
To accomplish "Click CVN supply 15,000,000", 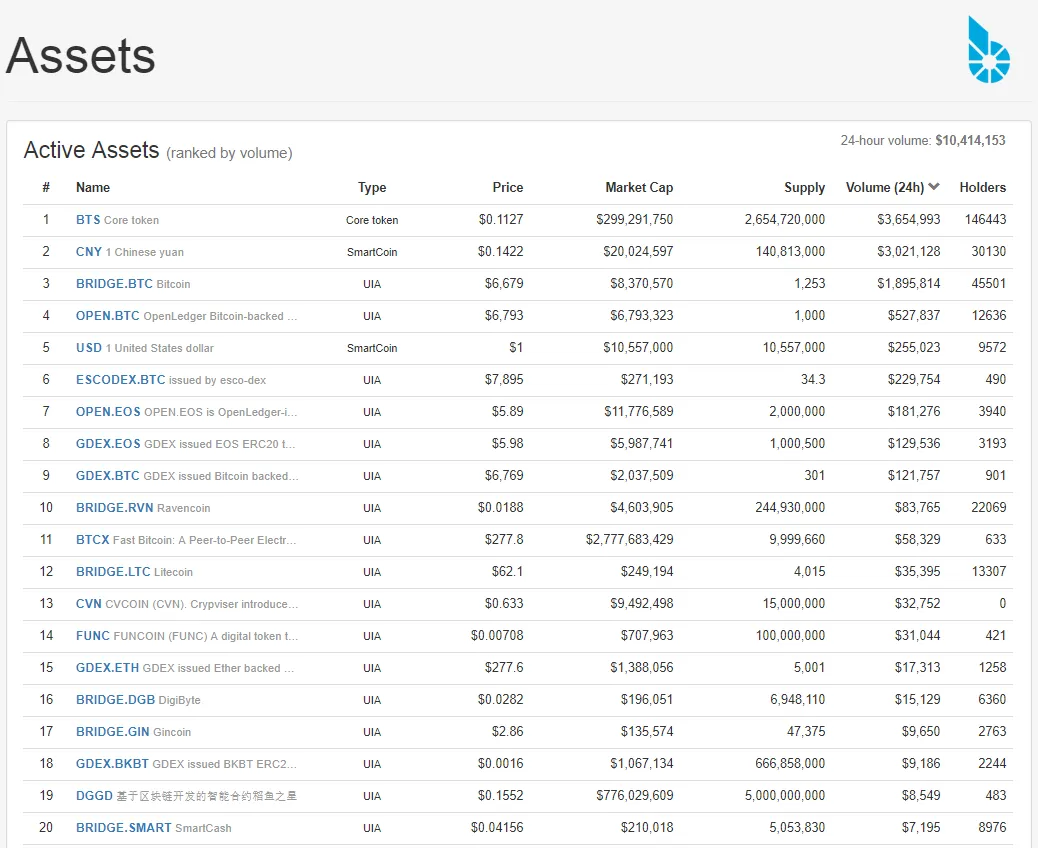I will point(794,603).
